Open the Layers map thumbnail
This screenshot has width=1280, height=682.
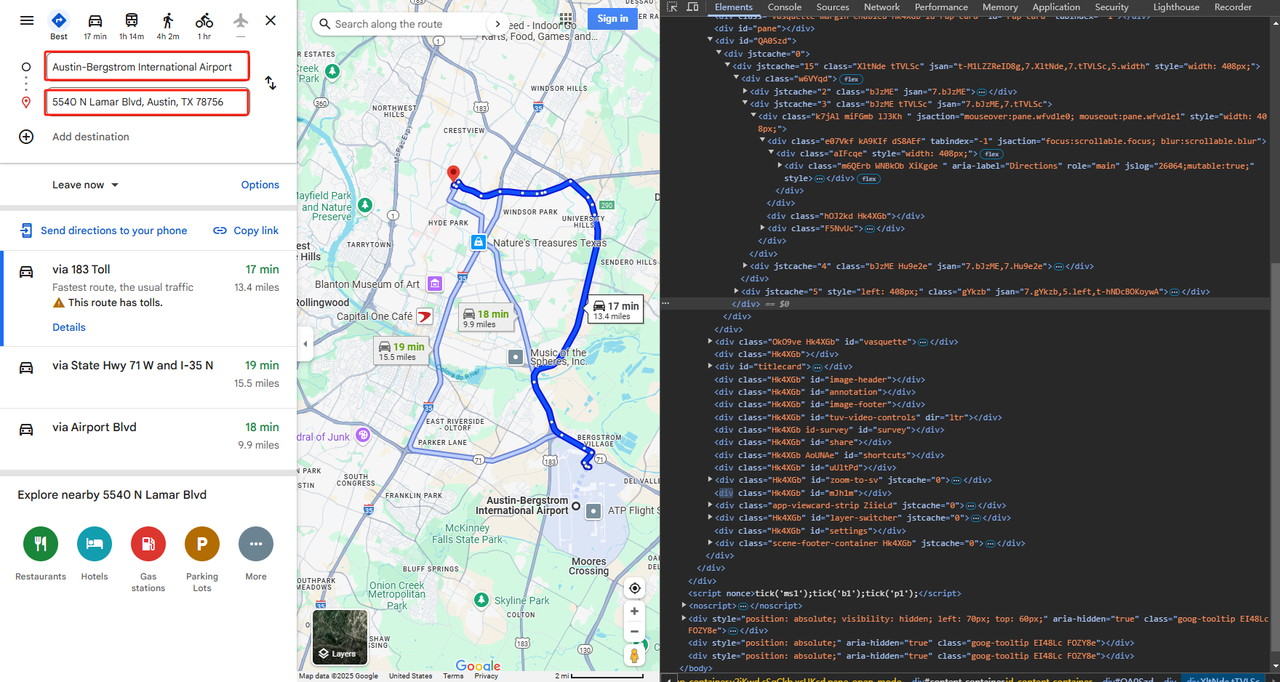coord(339,637)
